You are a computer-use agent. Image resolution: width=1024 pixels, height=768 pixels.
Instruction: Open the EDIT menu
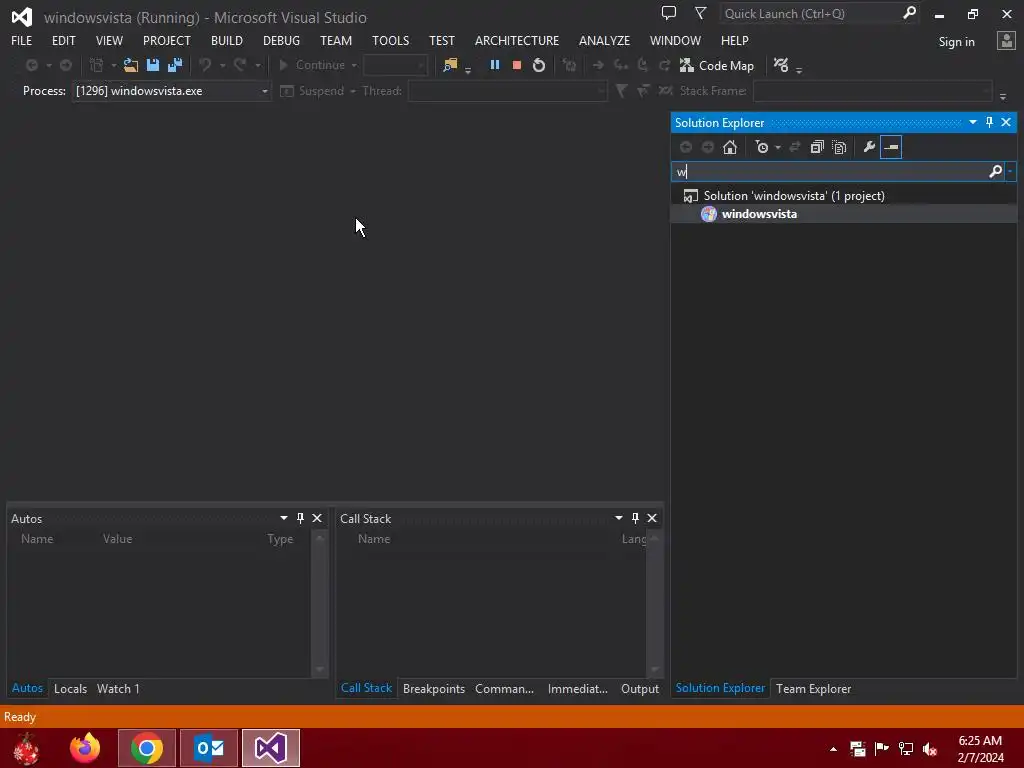pyautogui.click(x=63, y=40)
